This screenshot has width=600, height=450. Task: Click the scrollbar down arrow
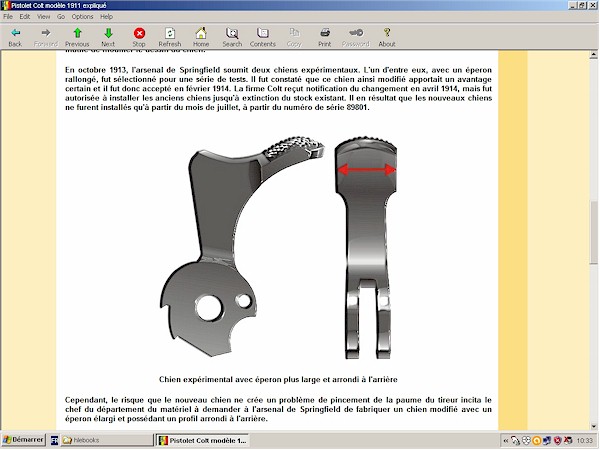pyautogui.click(x=593, y=426)
